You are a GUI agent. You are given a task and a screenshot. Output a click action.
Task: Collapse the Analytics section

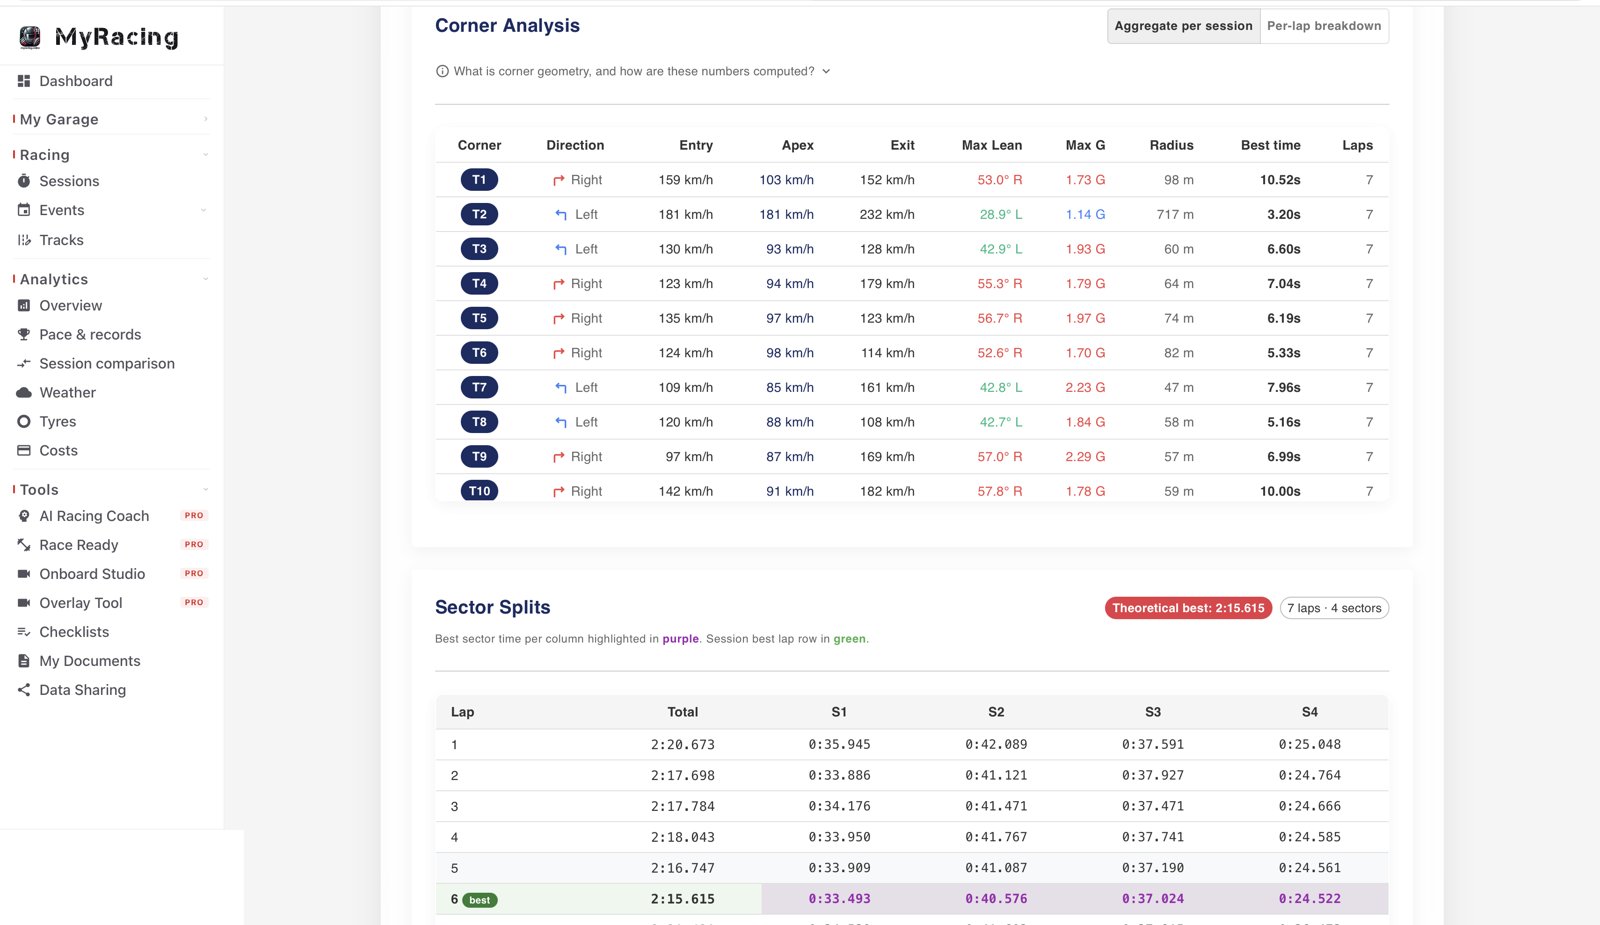[x=206, y=279]
